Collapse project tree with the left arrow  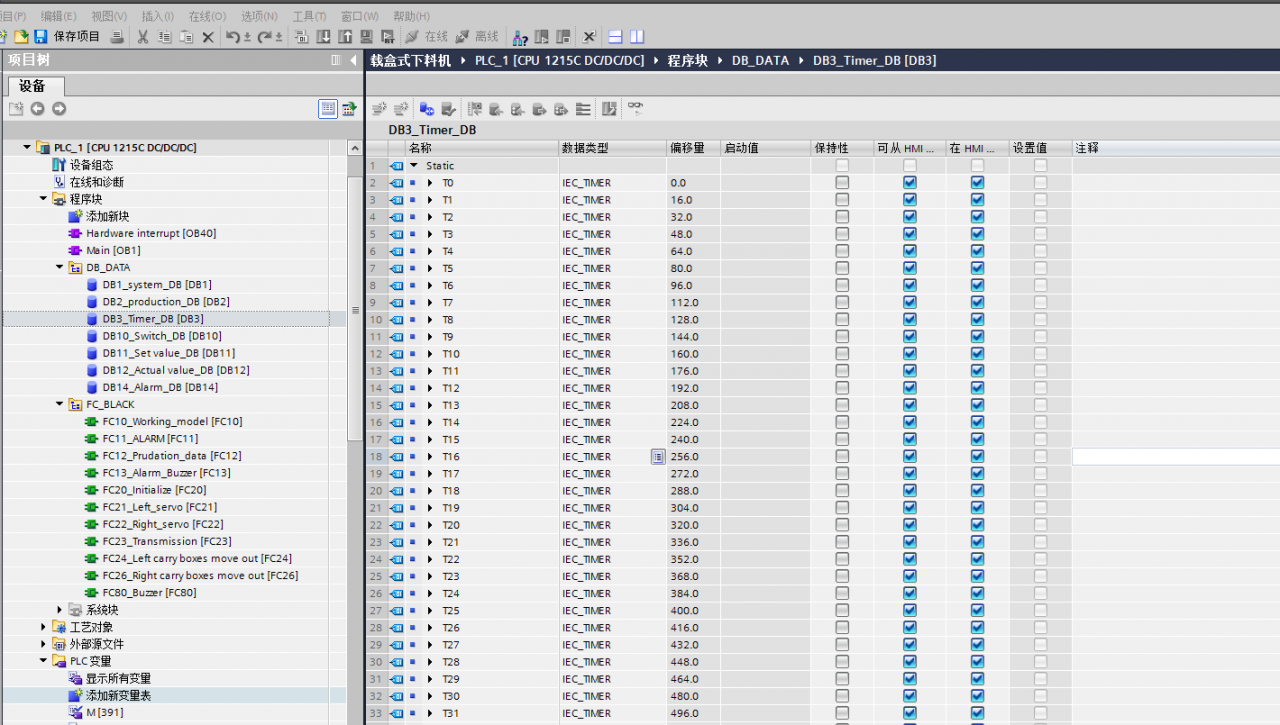353,61
